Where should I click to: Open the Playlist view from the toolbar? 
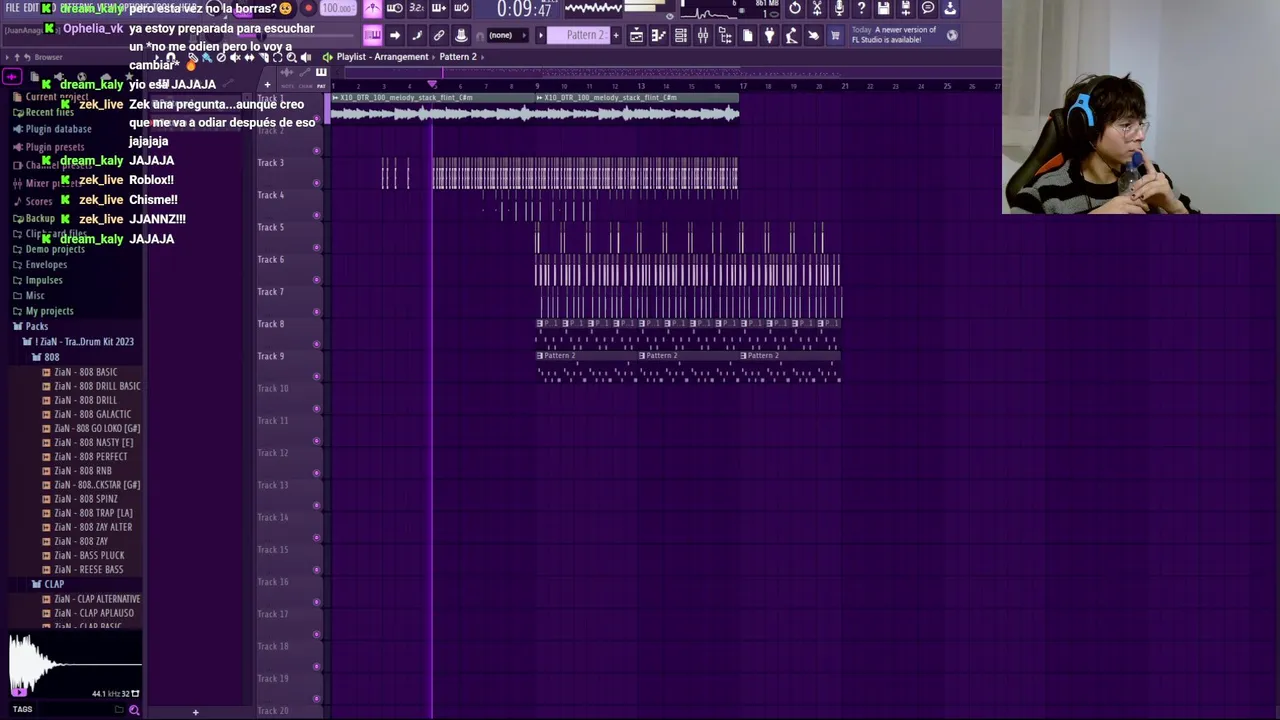point(636,36)
